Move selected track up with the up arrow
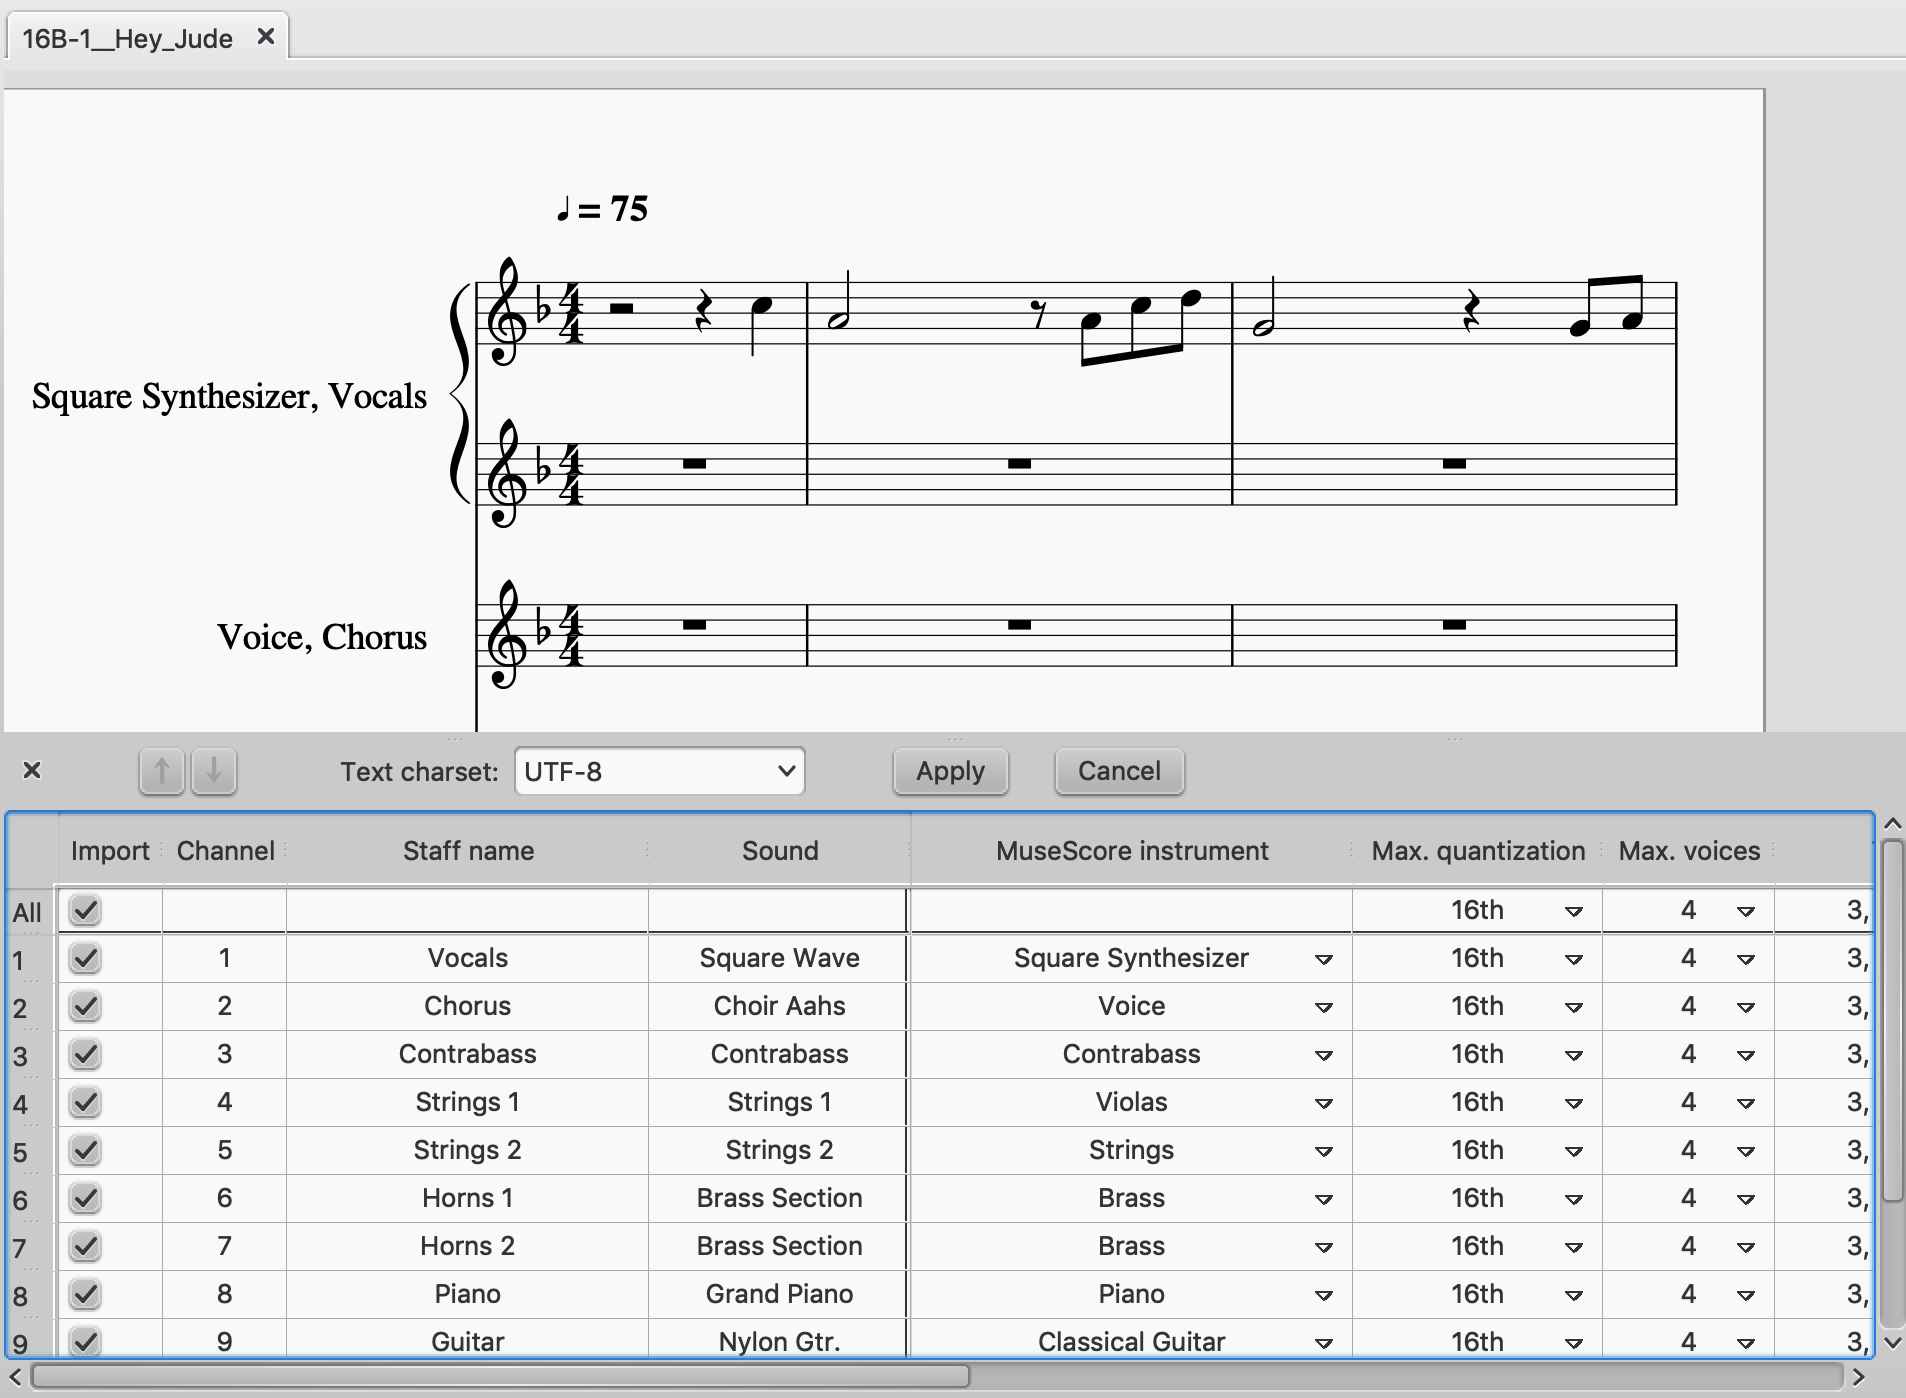Image resolution: width=1906 pixels, height=1398 pixels. (162, 772)
